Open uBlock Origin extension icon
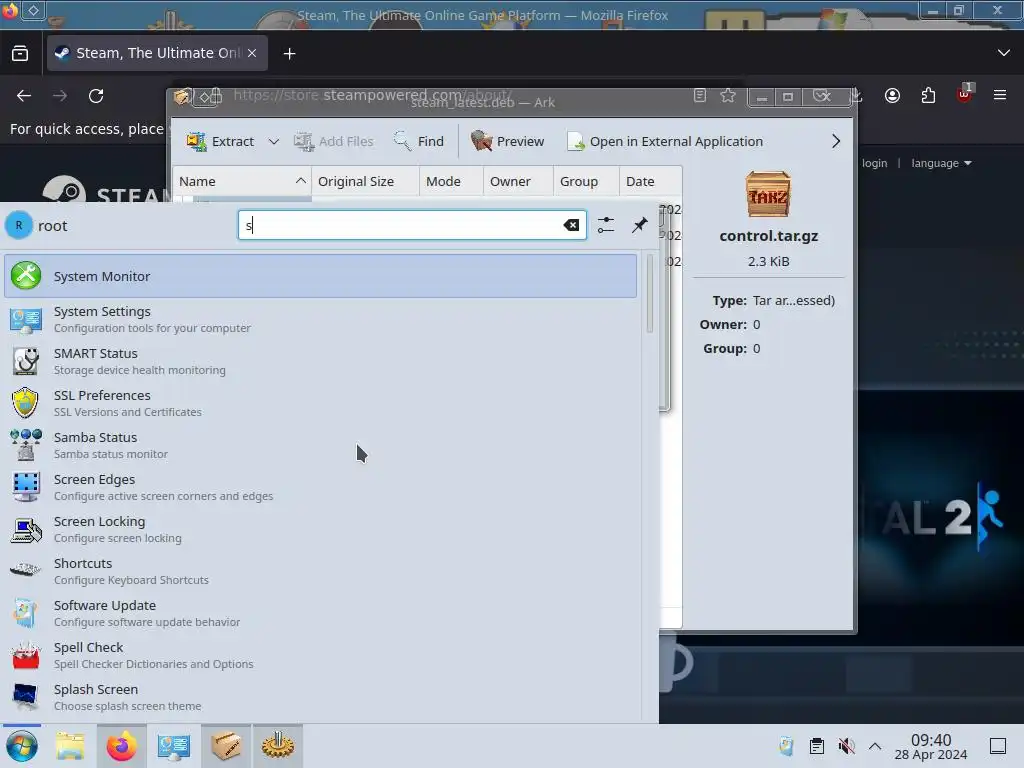The height and width of the screenshot is (768, 1024). tap(964, 95)
